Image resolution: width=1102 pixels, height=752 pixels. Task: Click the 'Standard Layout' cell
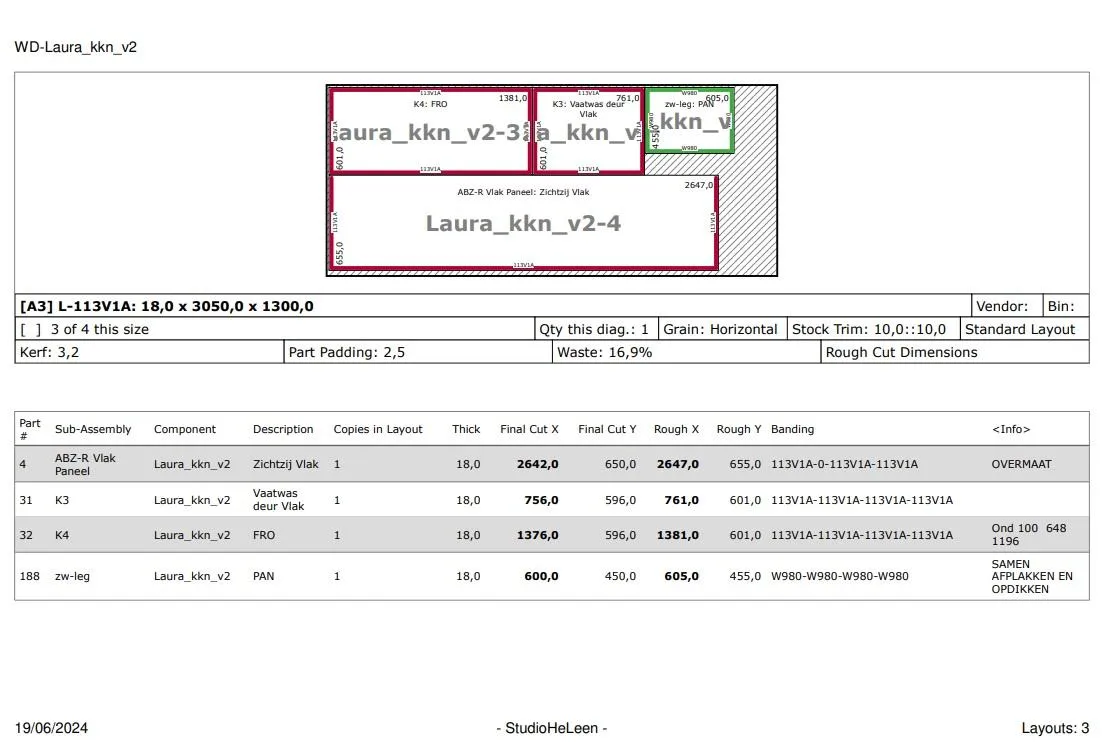click(1024, 330)
